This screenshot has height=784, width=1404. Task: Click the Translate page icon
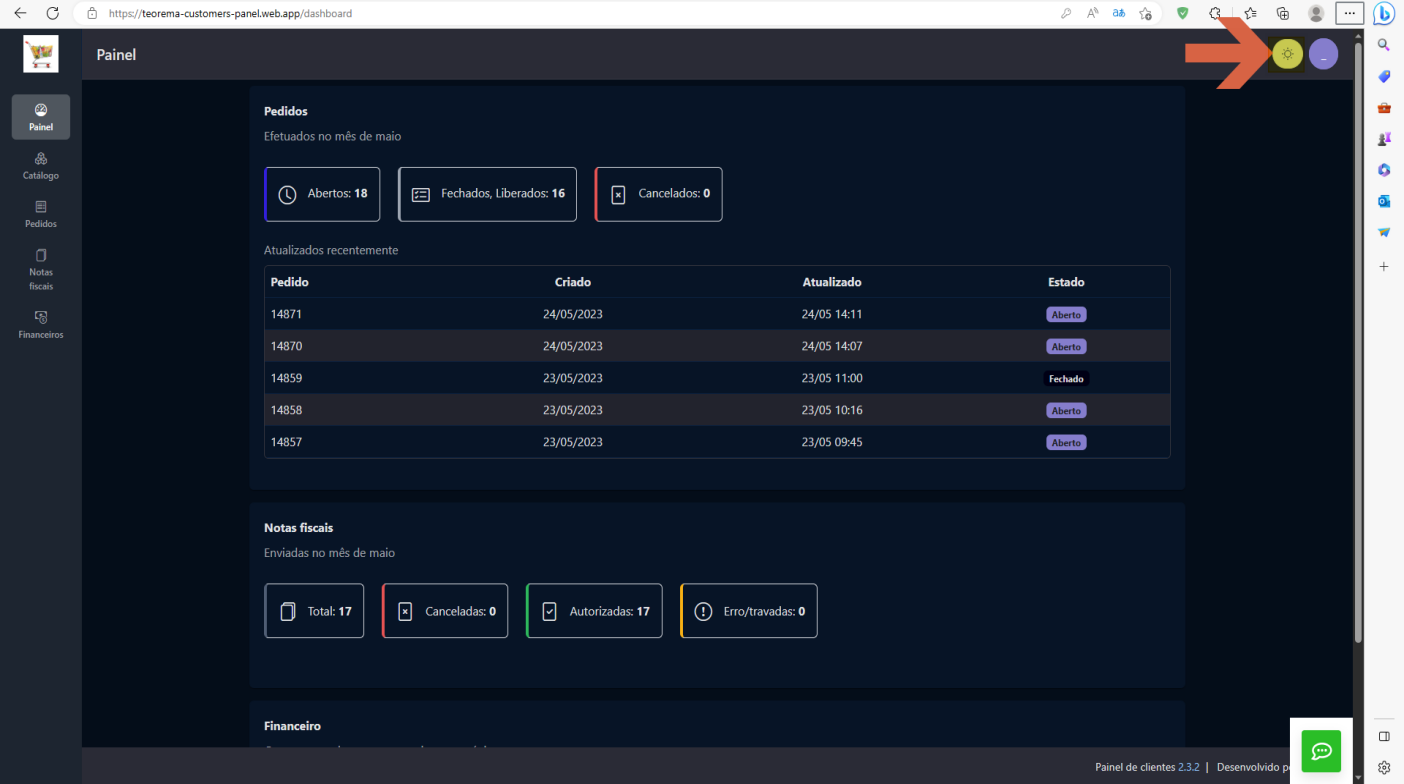click(x=1119, y=14)
